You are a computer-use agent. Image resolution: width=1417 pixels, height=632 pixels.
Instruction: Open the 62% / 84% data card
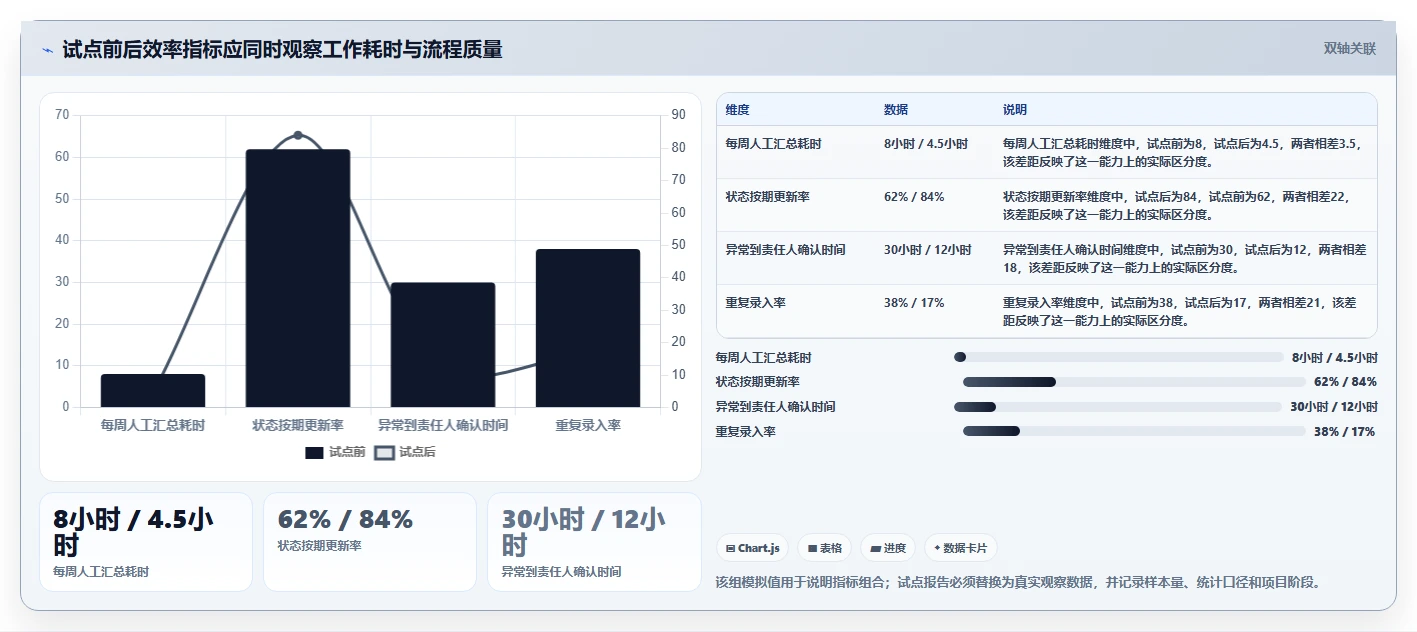[370, 542]
